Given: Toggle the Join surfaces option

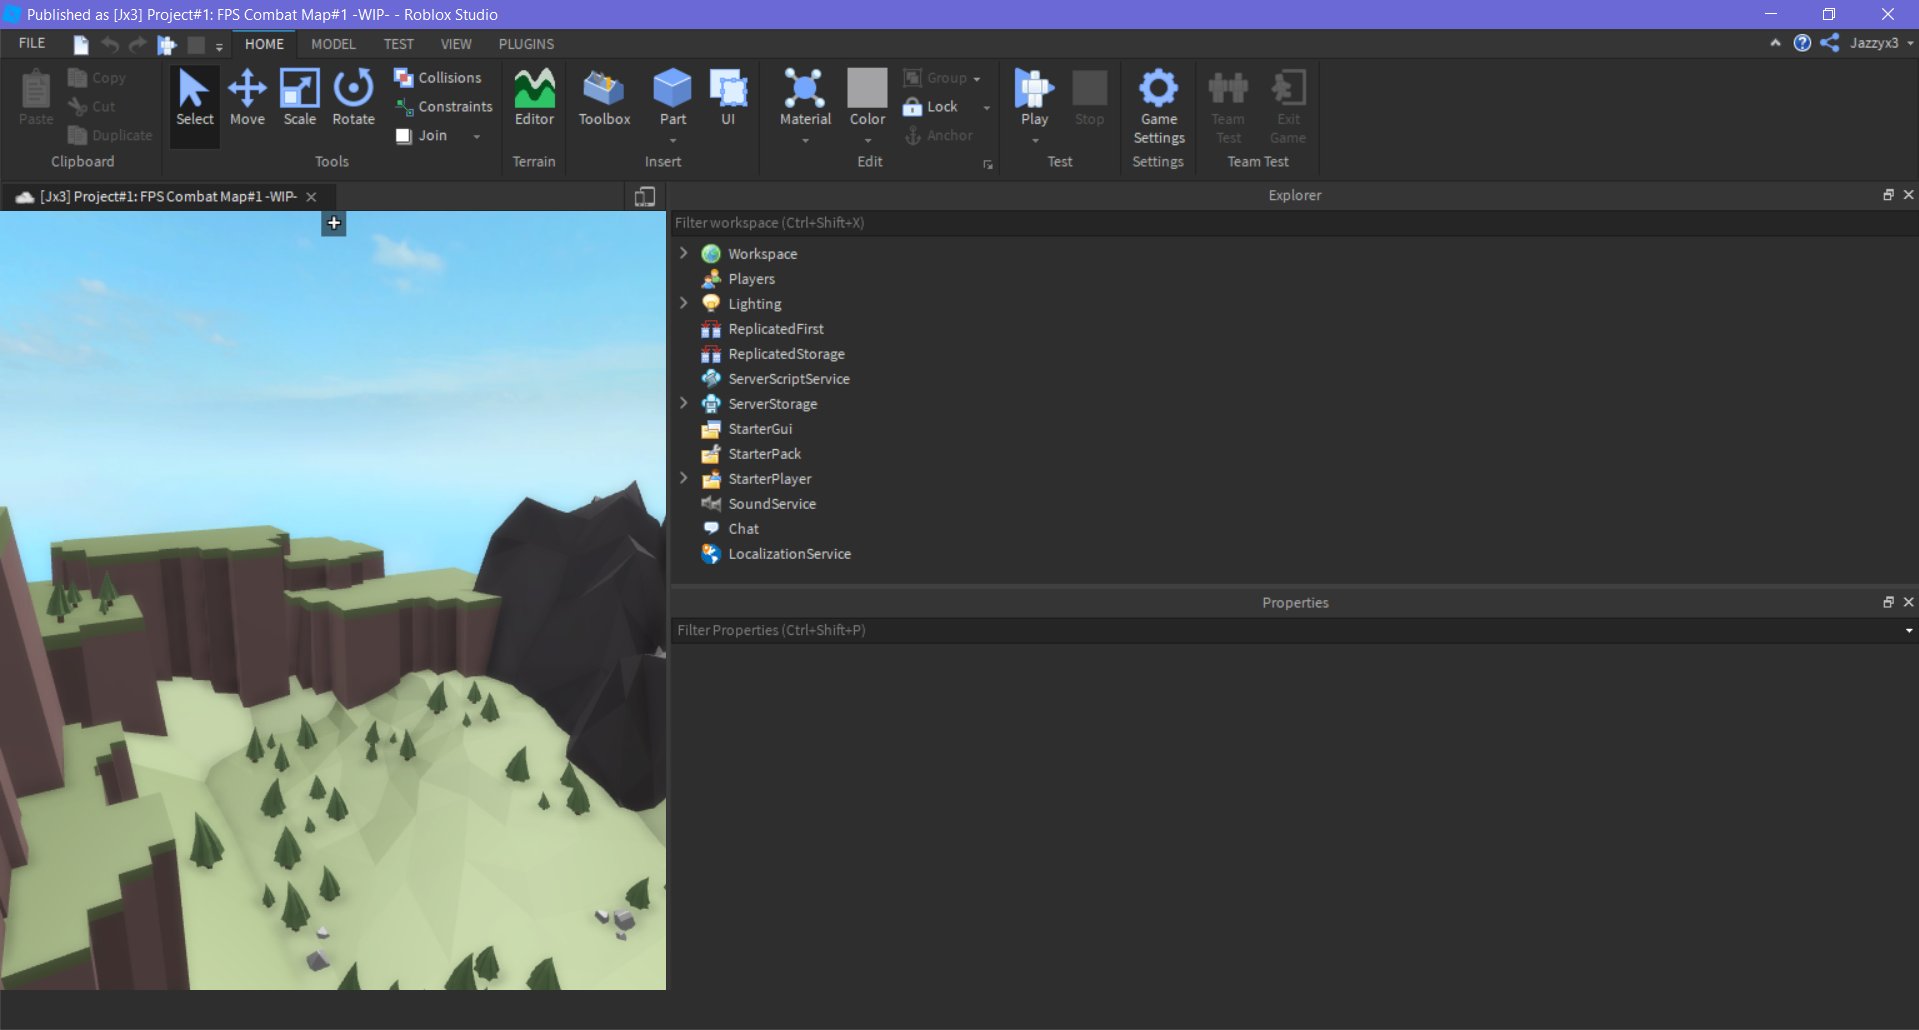Looking at the screenshot, I should 421,136.
